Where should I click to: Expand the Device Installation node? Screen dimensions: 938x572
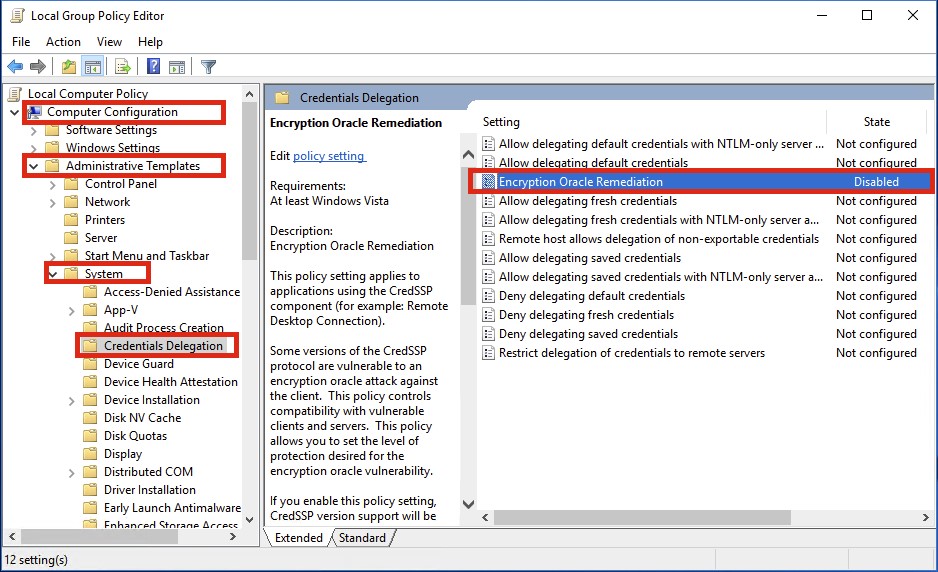72,401
